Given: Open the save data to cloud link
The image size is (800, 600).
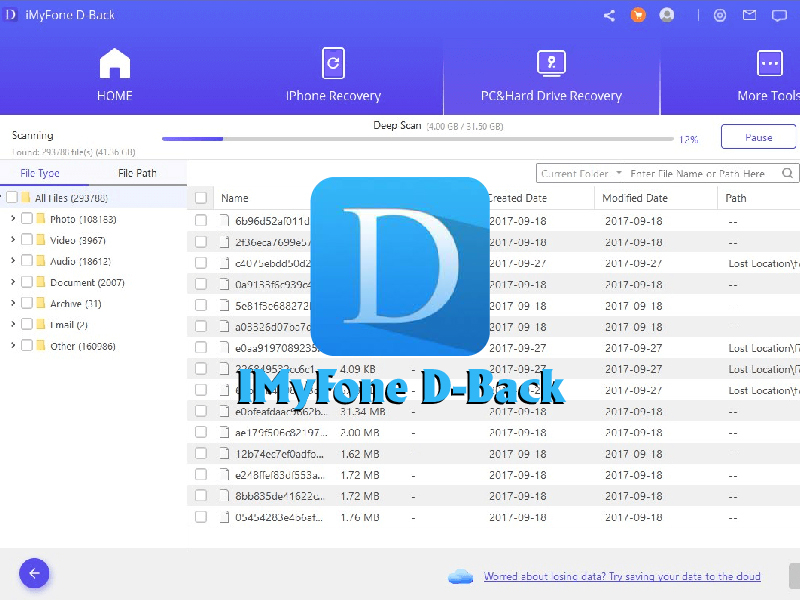Looking at the screenshot, I should click(x=622, y=577).
